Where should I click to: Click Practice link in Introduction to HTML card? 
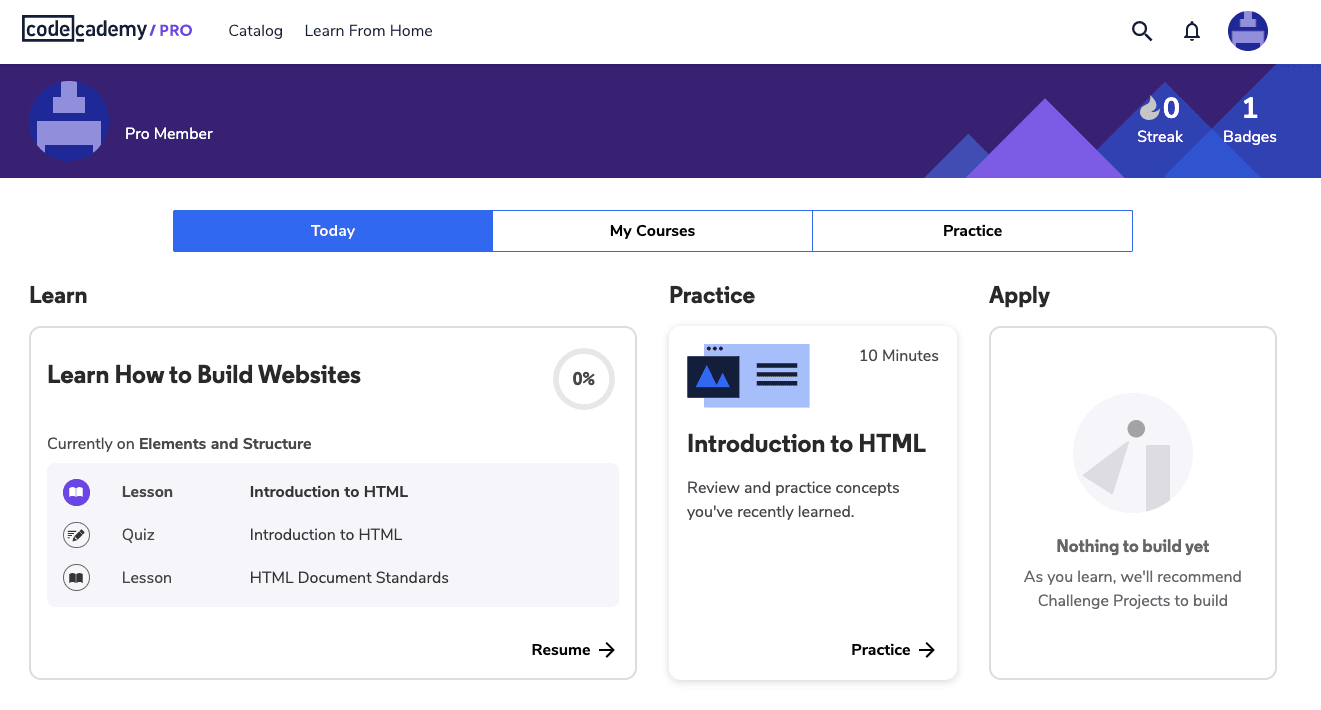coord(893,650)
